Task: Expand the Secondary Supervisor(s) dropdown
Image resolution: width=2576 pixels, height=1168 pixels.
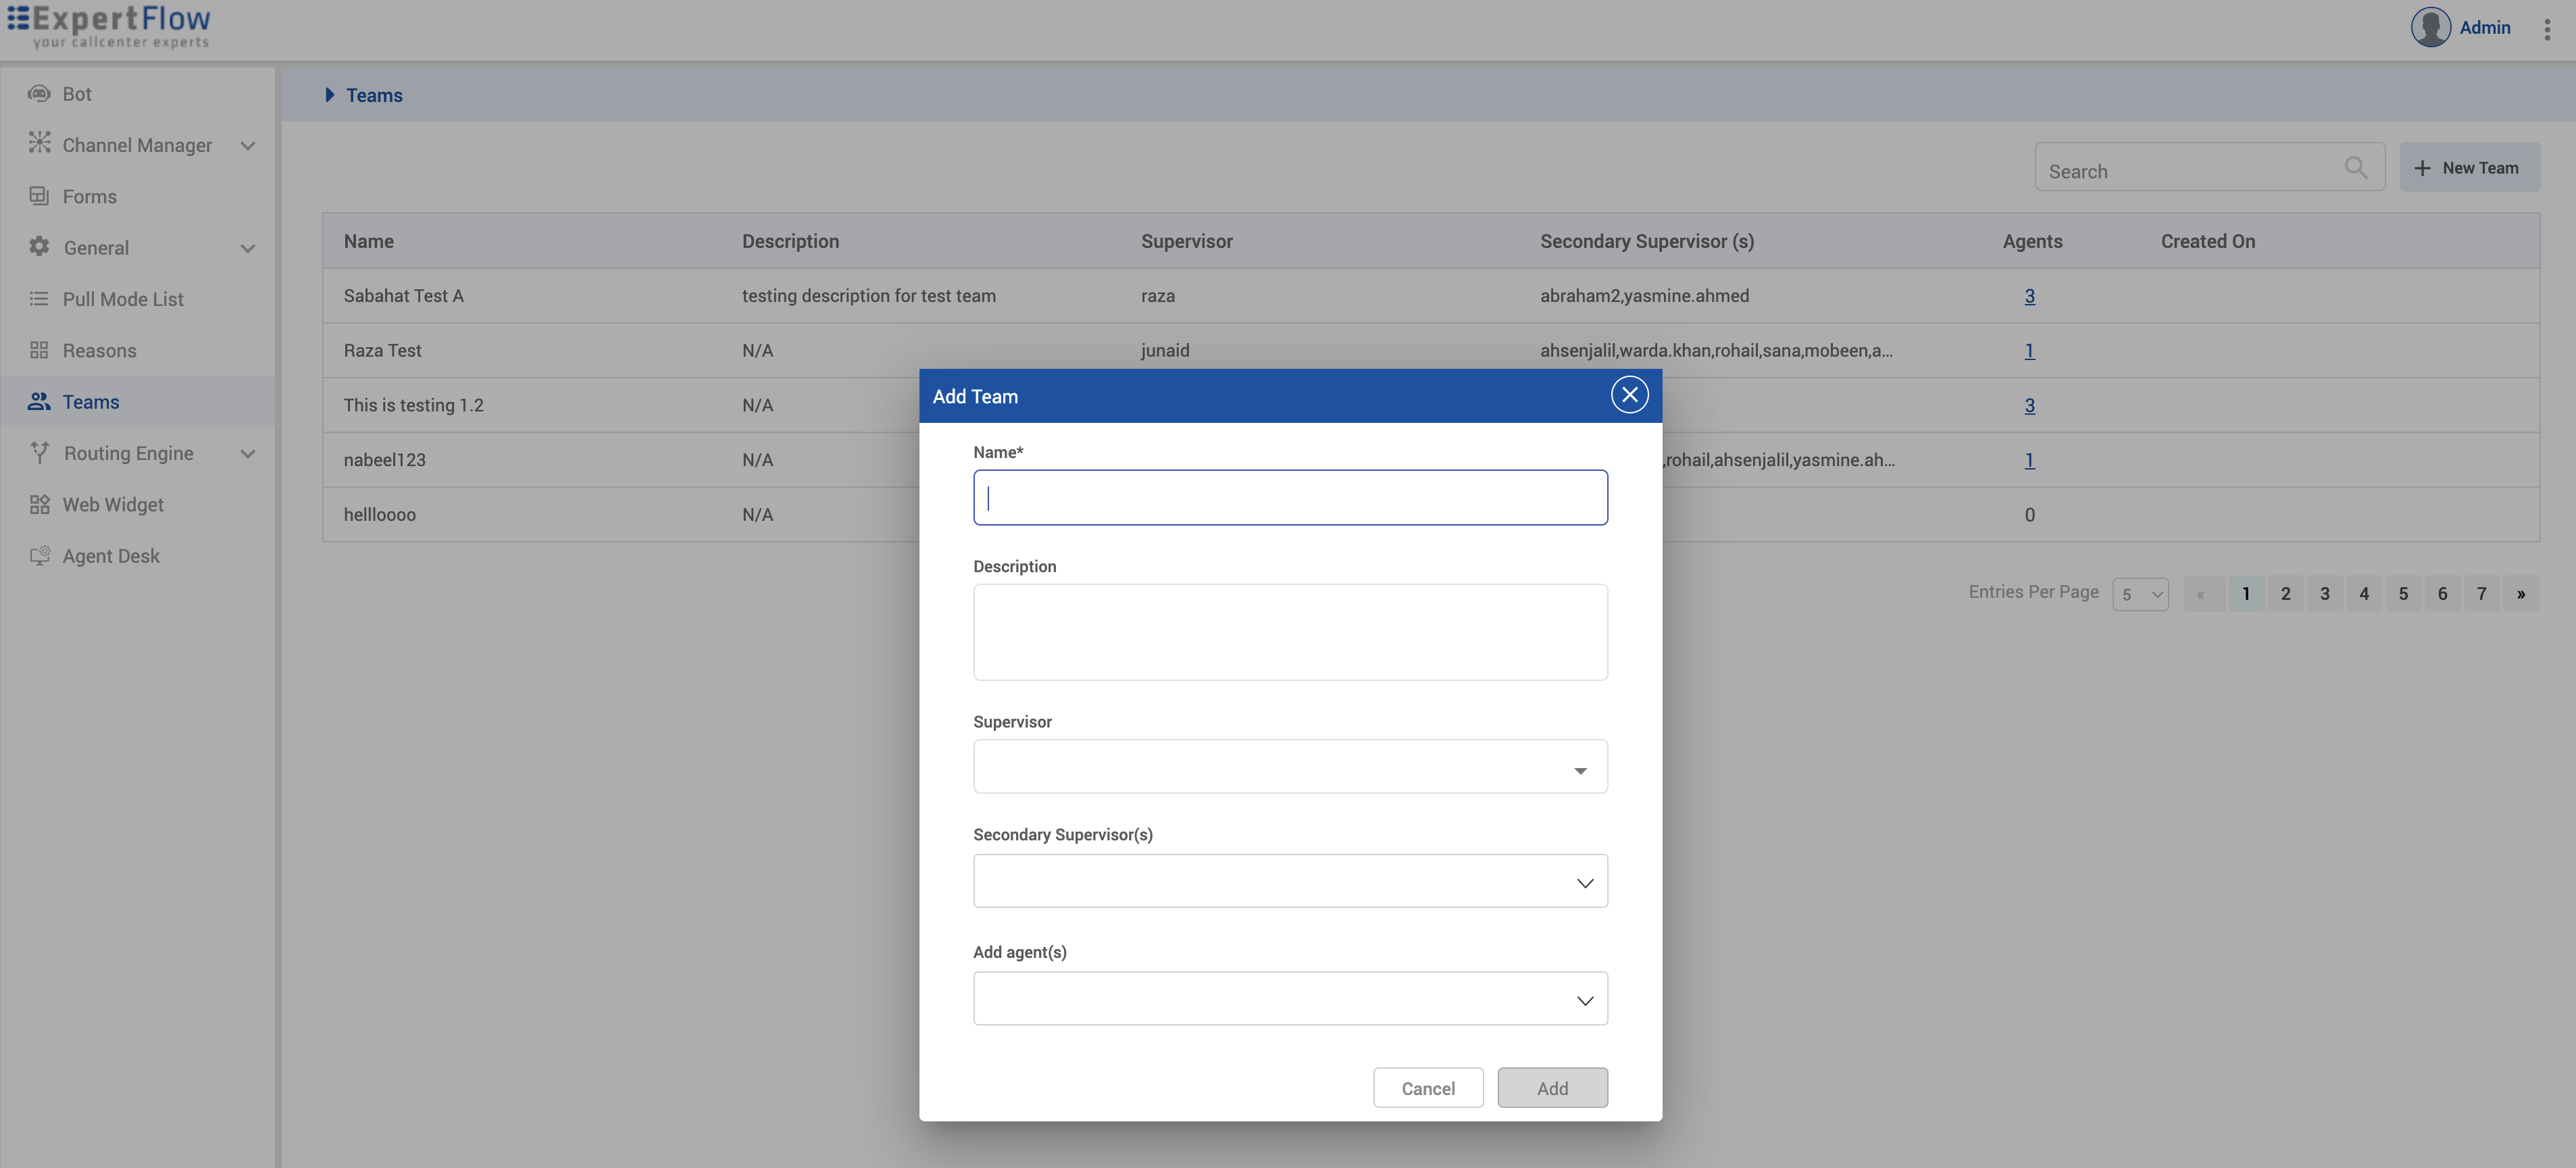Action: (1289, 881)
